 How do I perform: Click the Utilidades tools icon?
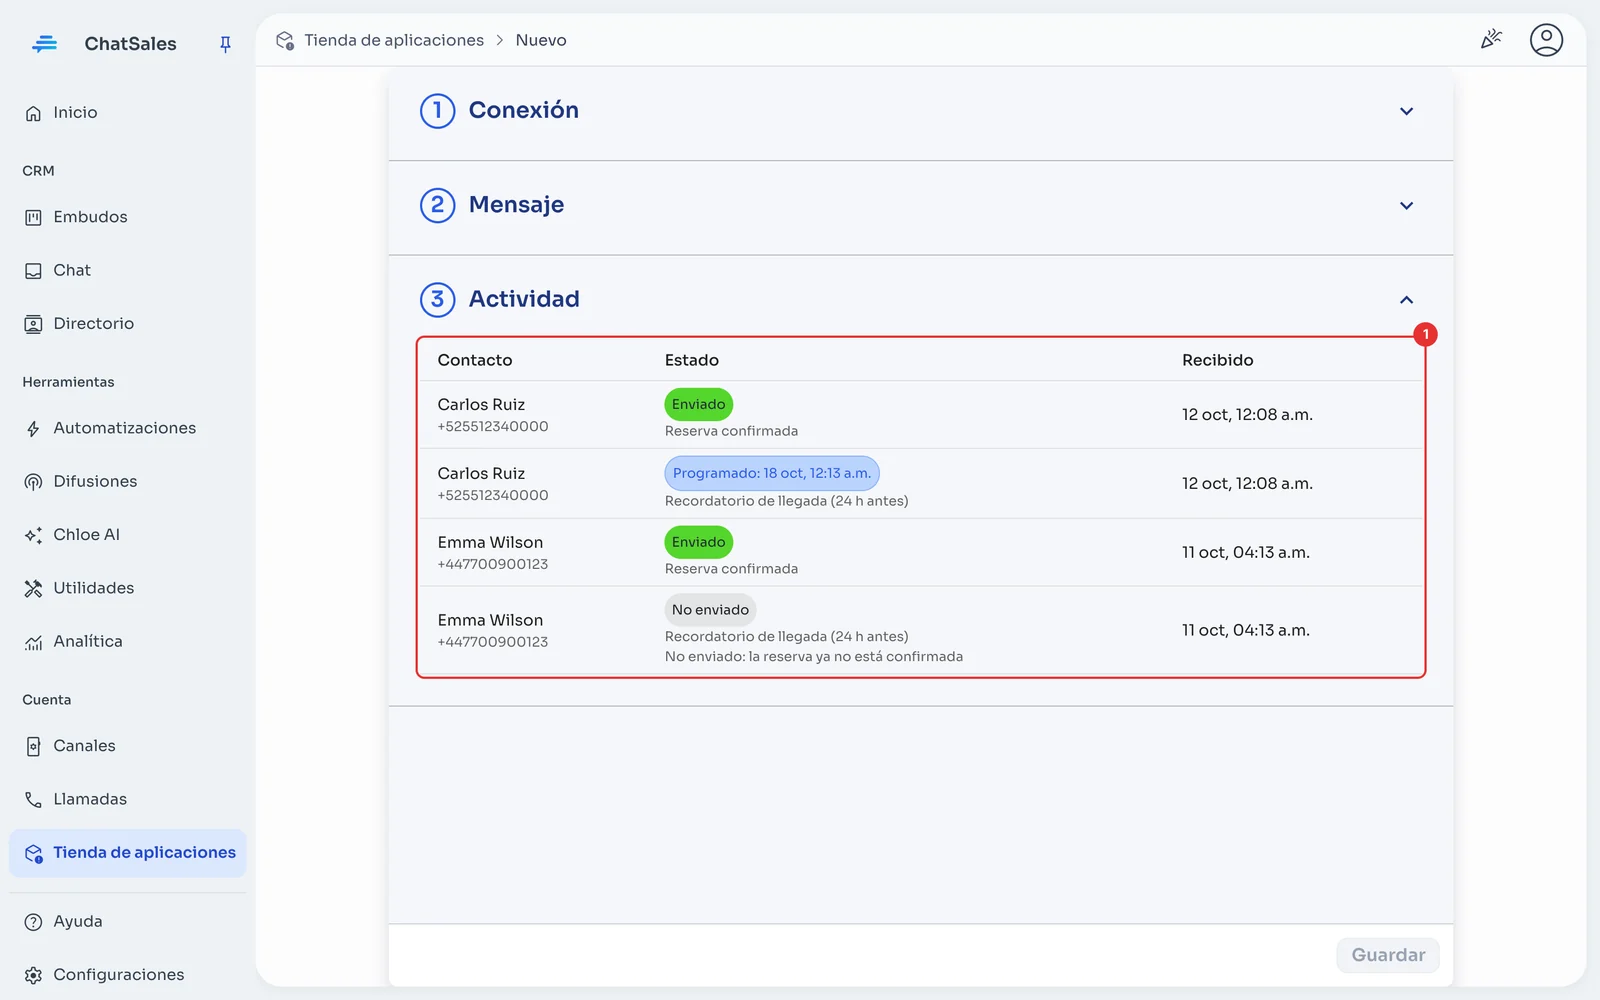pos(33,589)
